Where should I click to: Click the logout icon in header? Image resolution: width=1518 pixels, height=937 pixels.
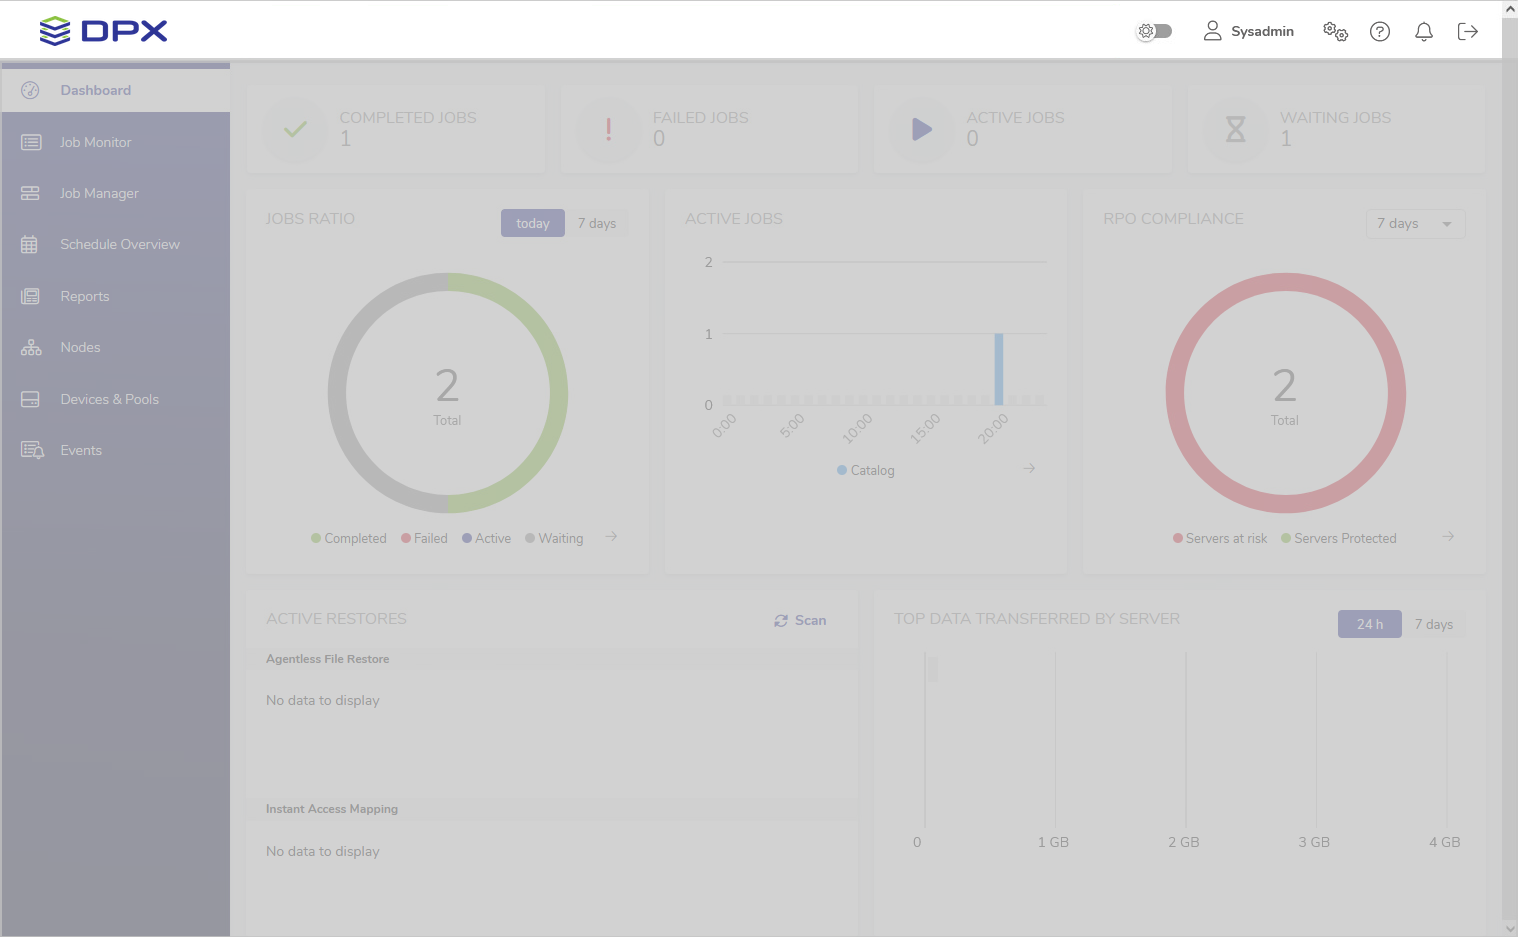1467,32
